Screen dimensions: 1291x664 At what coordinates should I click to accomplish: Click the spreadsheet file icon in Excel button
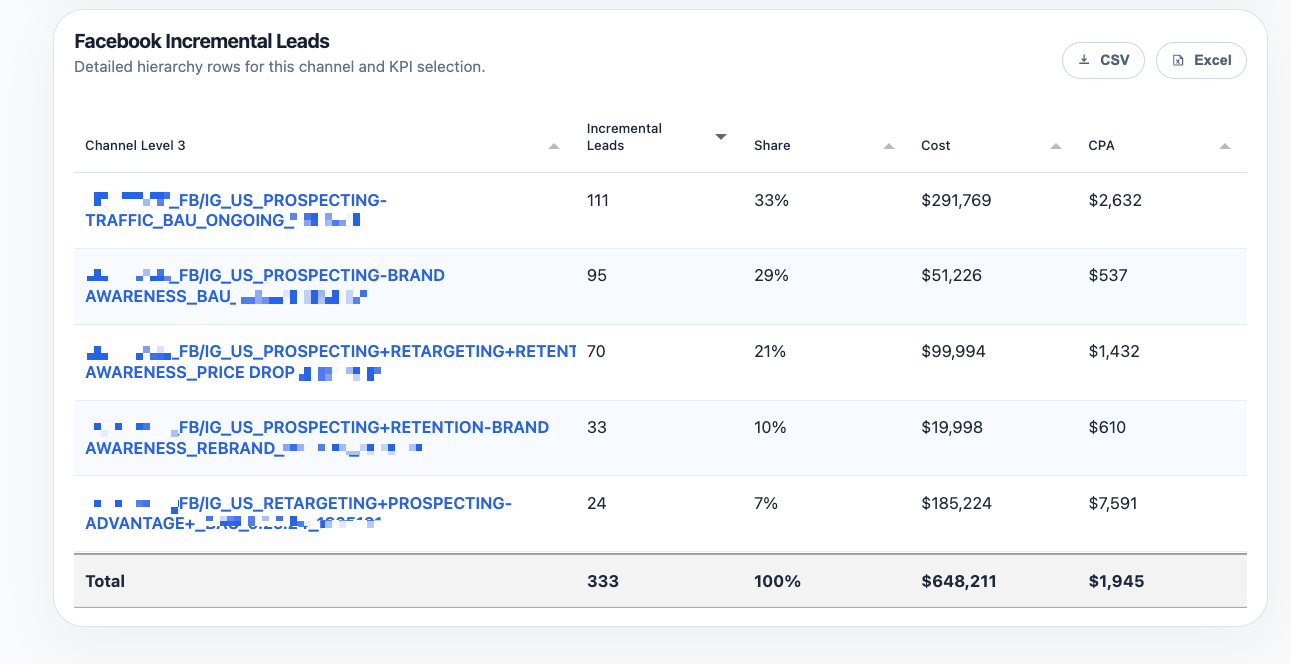coord(1178,60)
